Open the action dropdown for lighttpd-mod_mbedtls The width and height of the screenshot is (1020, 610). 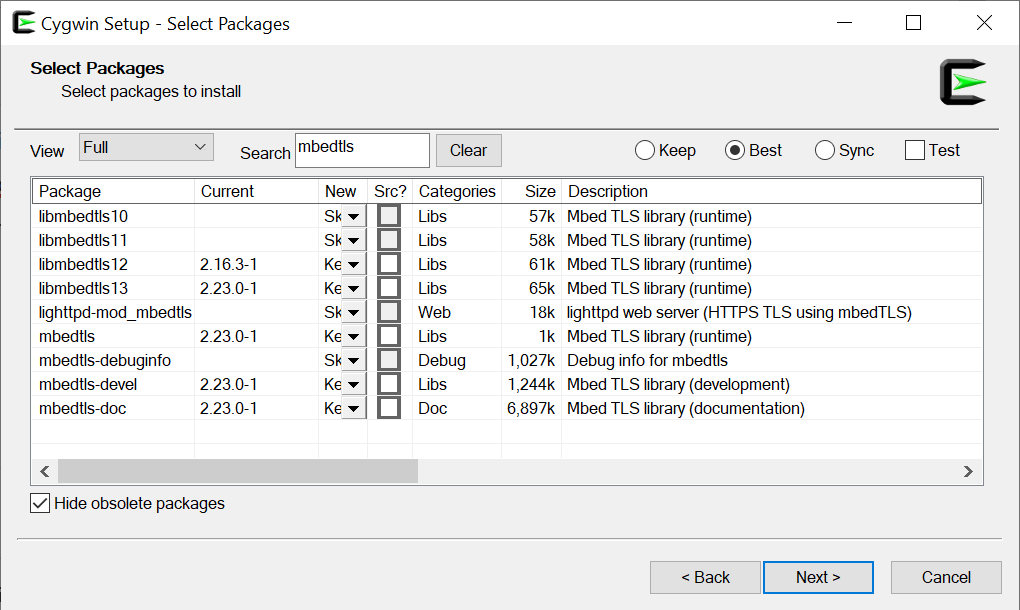tap(354, 312)
